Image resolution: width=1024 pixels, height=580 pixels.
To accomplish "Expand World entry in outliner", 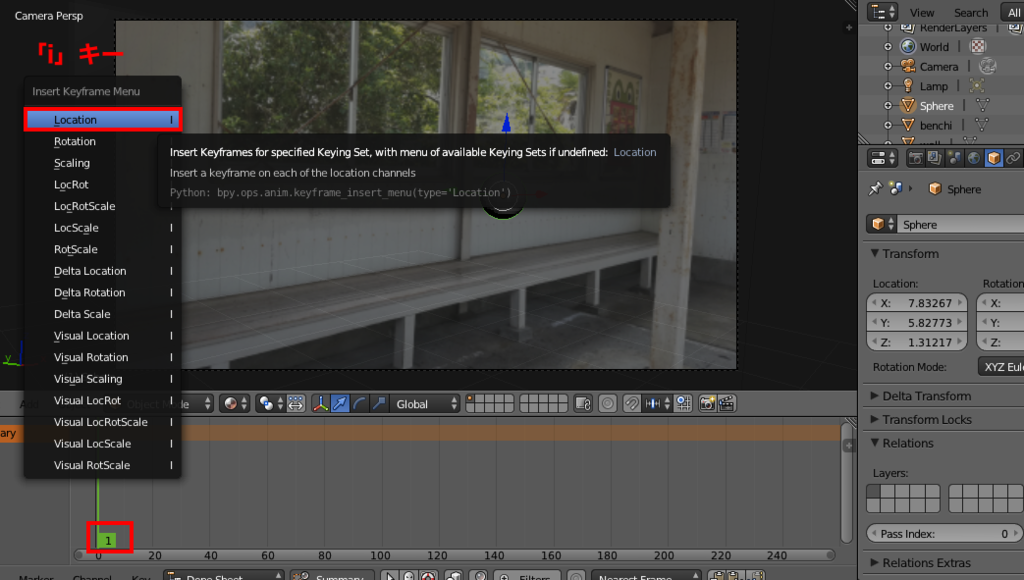I will 888,46.
